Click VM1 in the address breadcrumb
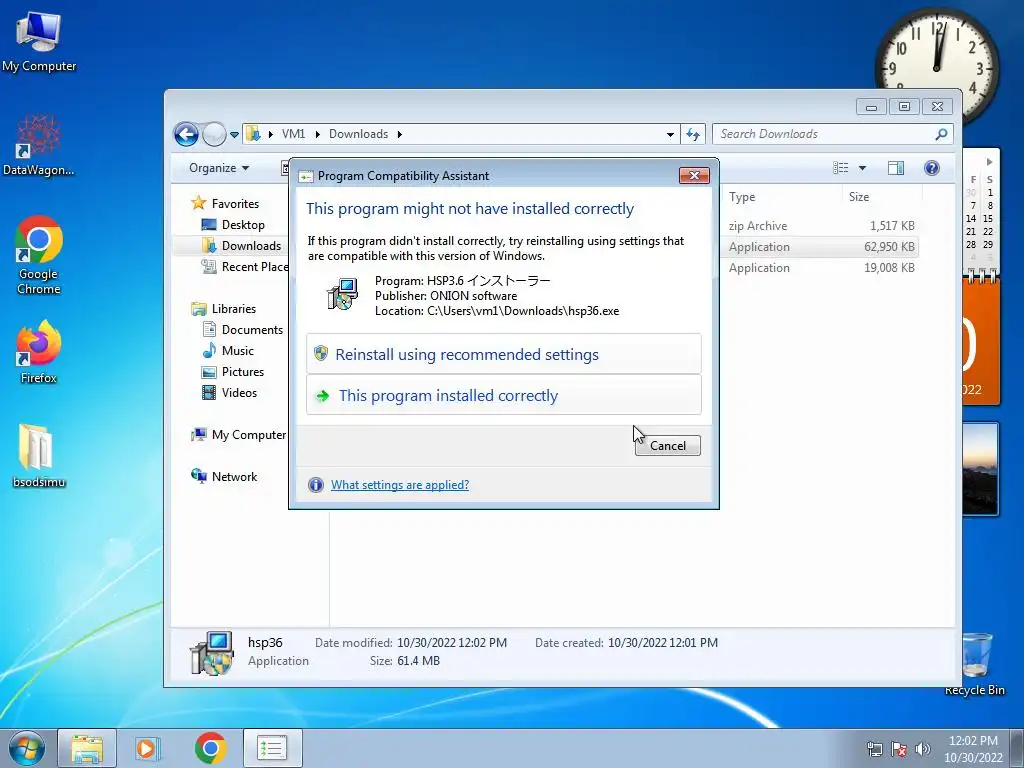Screen dimensions: 1024x768 (x=293, y=134)
